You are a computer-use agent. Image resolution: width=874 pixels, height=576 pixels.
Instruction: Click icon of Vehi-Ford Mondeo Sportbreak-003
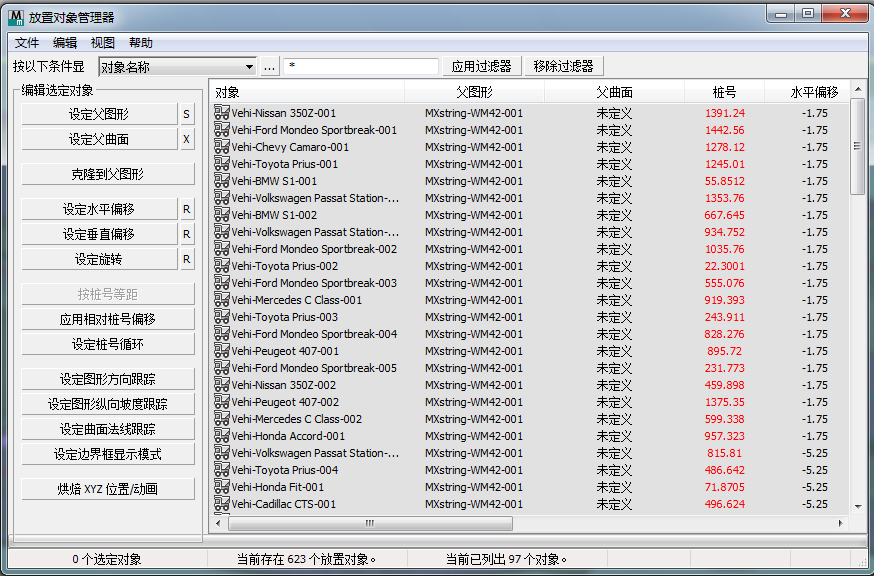pyautogui.click(x=221, y=283)
